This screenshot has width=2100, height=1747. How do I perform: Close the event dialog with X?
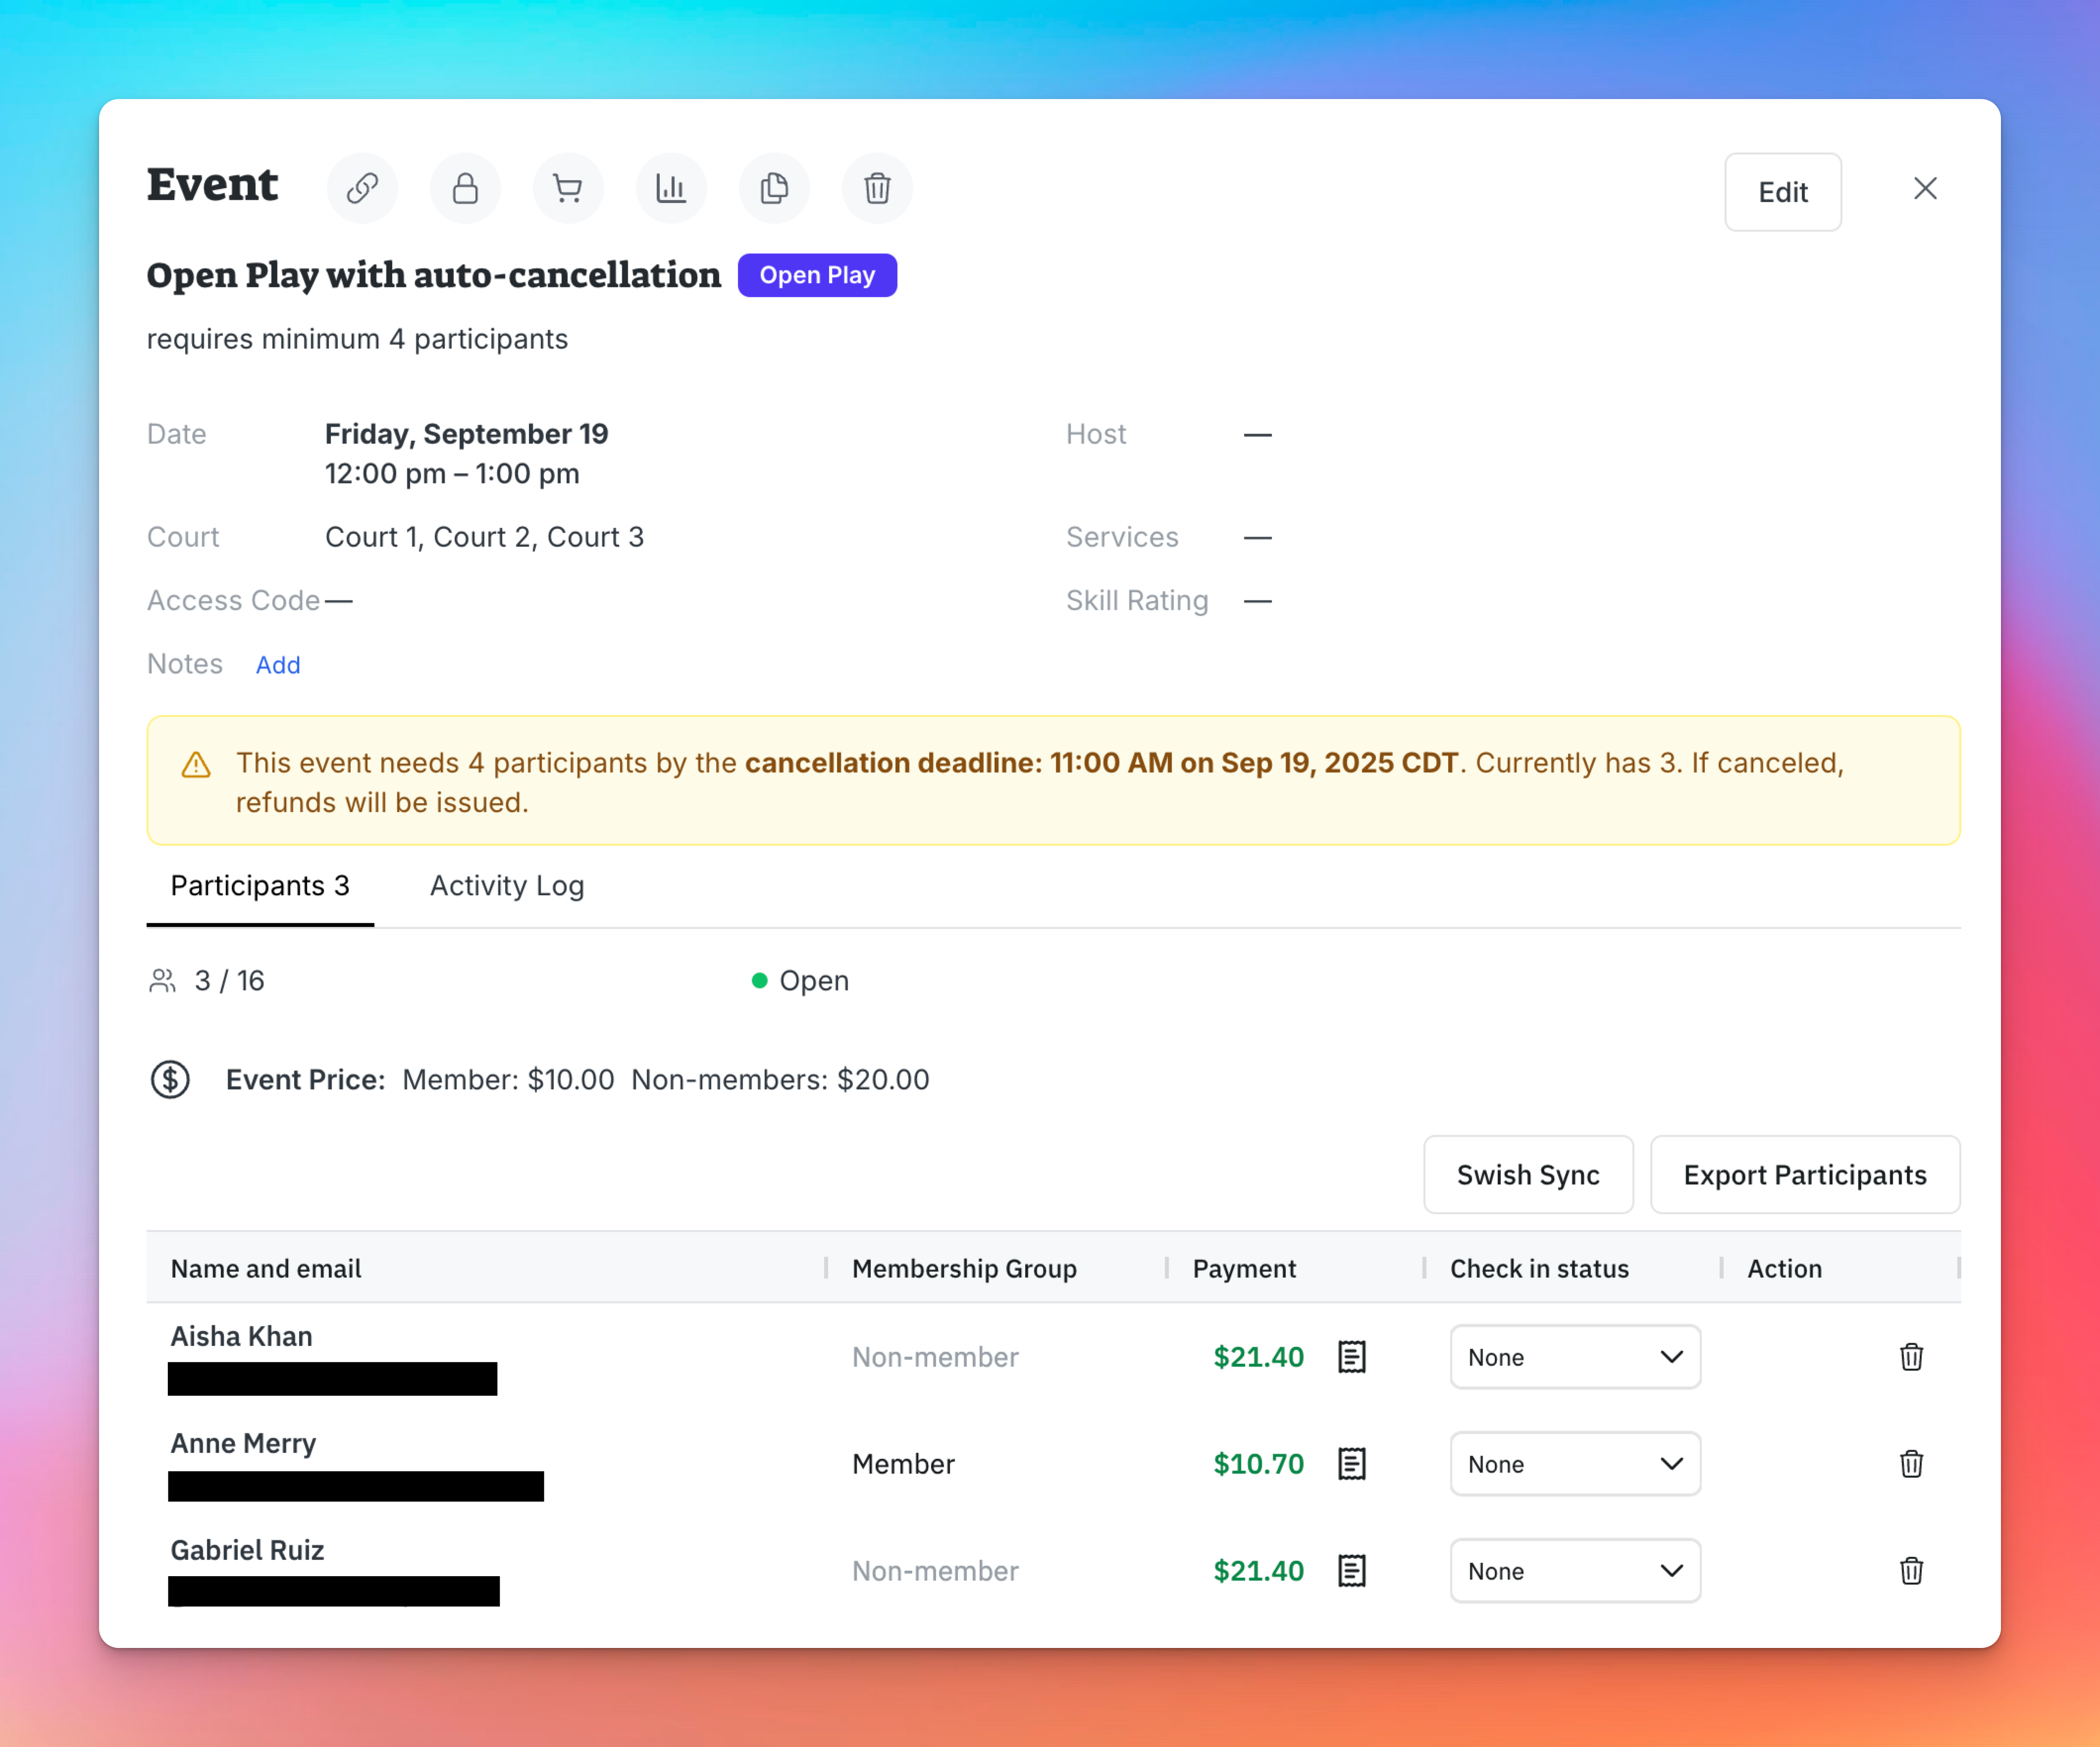pos(1925,188)
